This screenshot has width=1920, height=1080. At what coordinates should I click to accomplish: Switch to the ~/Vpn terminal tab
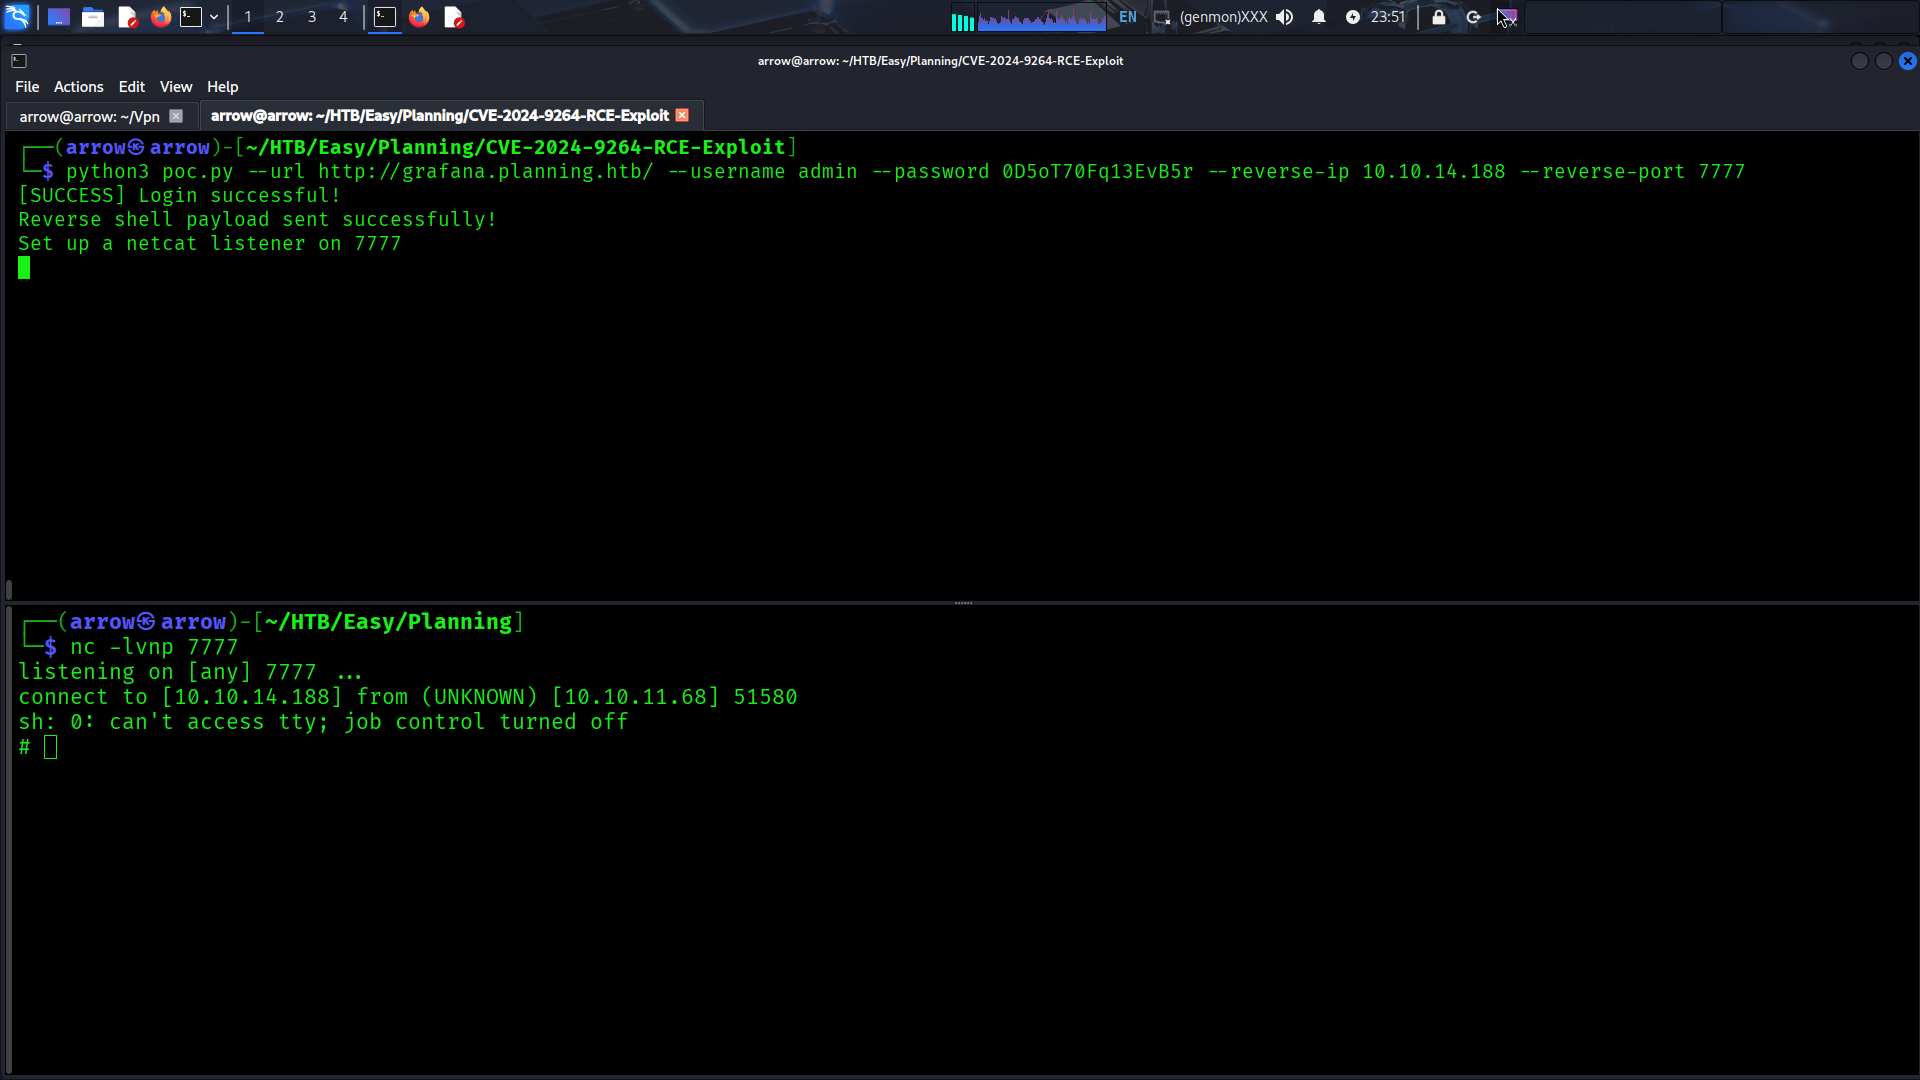point(90,116)
